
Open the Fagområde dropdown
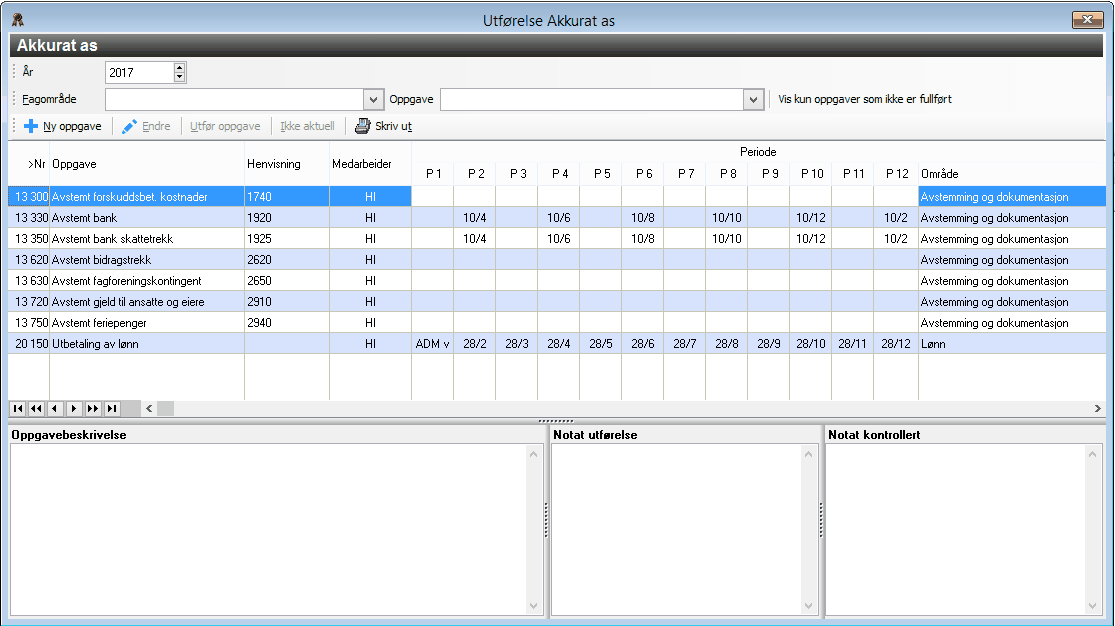tap(373, 100)
